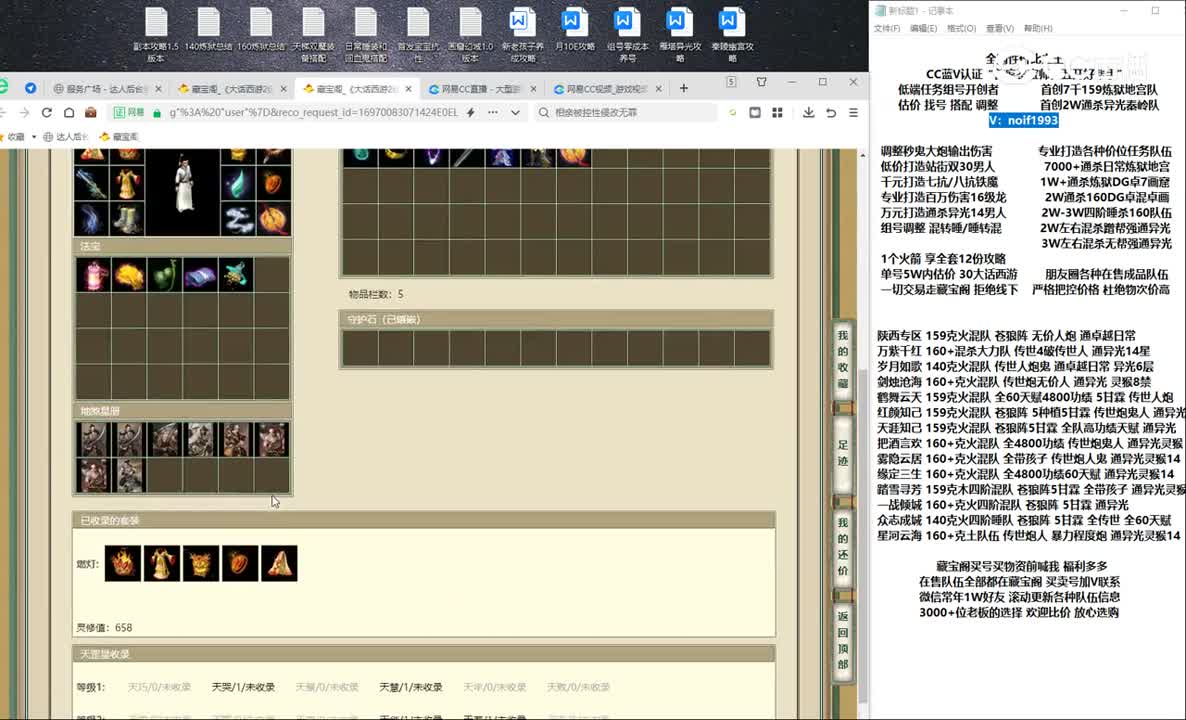Viewport: 1186px width, 720px height.
Task: Click the pink lantern item in 法宝 grid
Action: pos(93,275)
